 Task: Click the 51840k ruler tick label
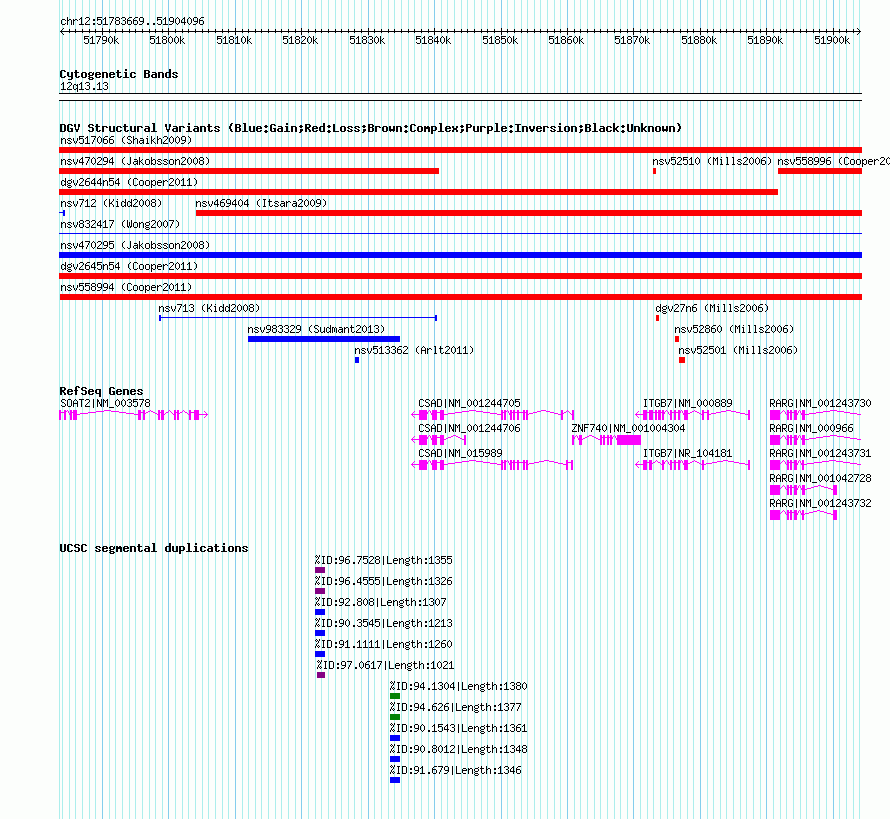pos(433,40)
